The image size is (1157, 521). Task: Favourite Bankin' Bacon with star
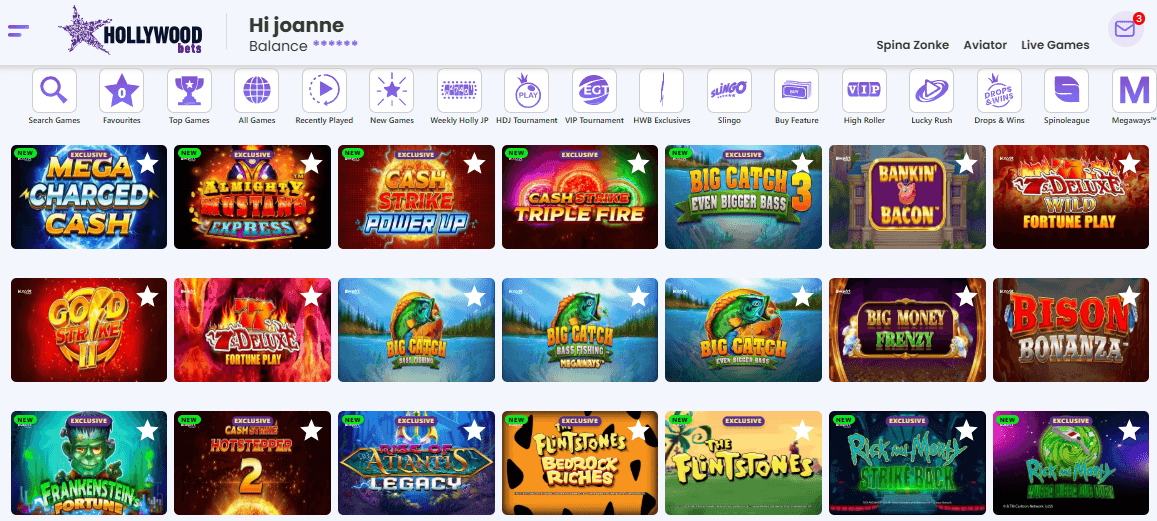pyautogui.click(x=966, y=164)
